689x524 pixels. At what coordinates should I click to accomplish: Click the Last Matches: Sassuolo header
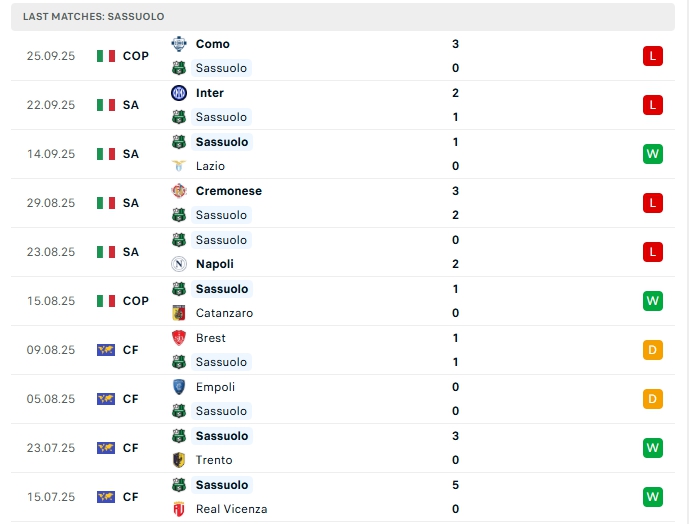(x=94, y=17)
